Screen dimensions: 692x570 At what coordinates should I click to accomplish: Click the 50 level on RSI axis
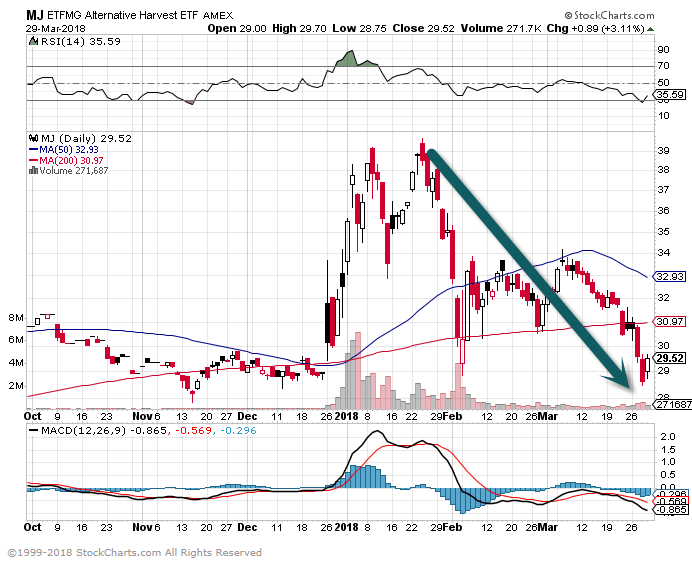[663, 82]
